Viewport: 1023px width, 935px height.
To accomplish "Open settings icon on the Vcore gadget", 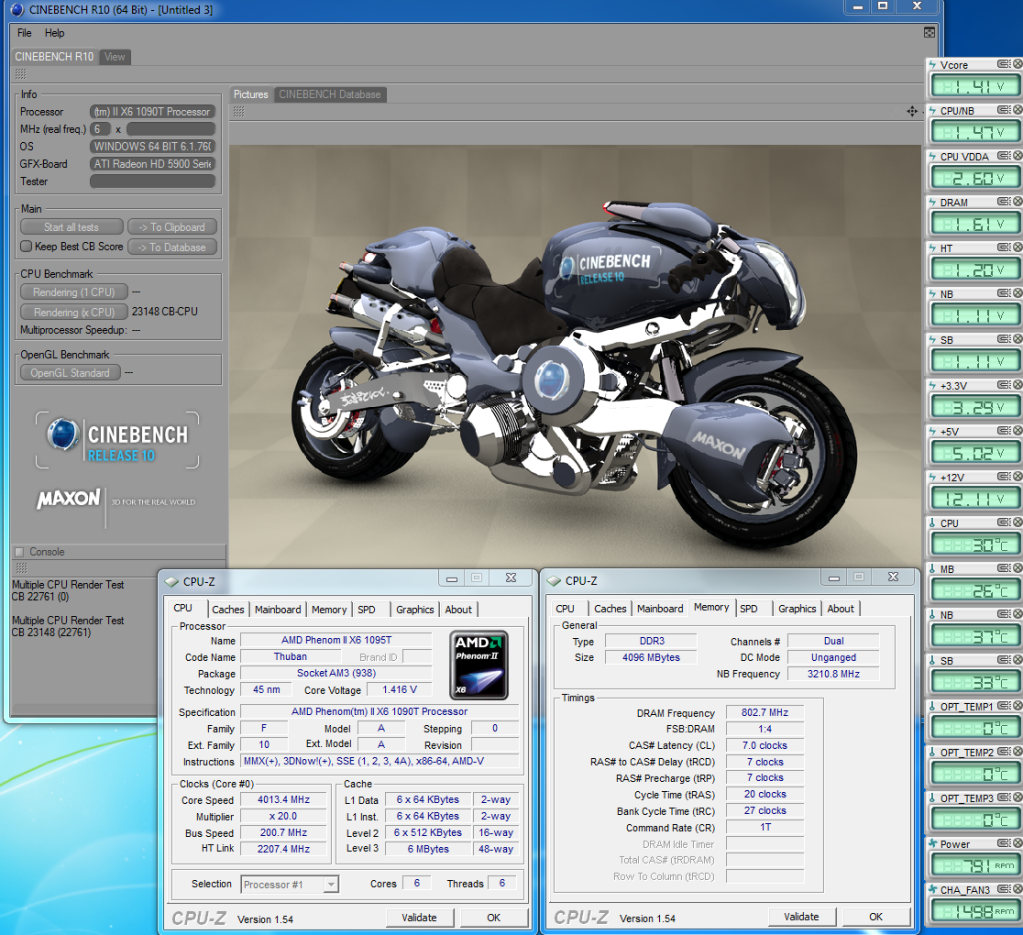I will 1003,64.
